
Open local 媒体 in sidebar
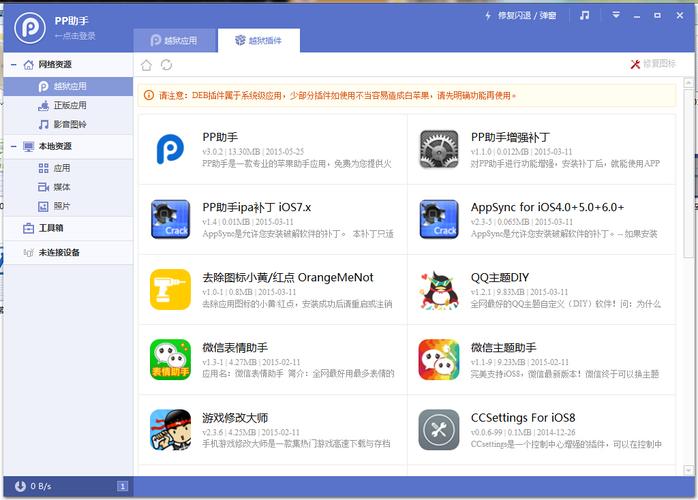69,187
